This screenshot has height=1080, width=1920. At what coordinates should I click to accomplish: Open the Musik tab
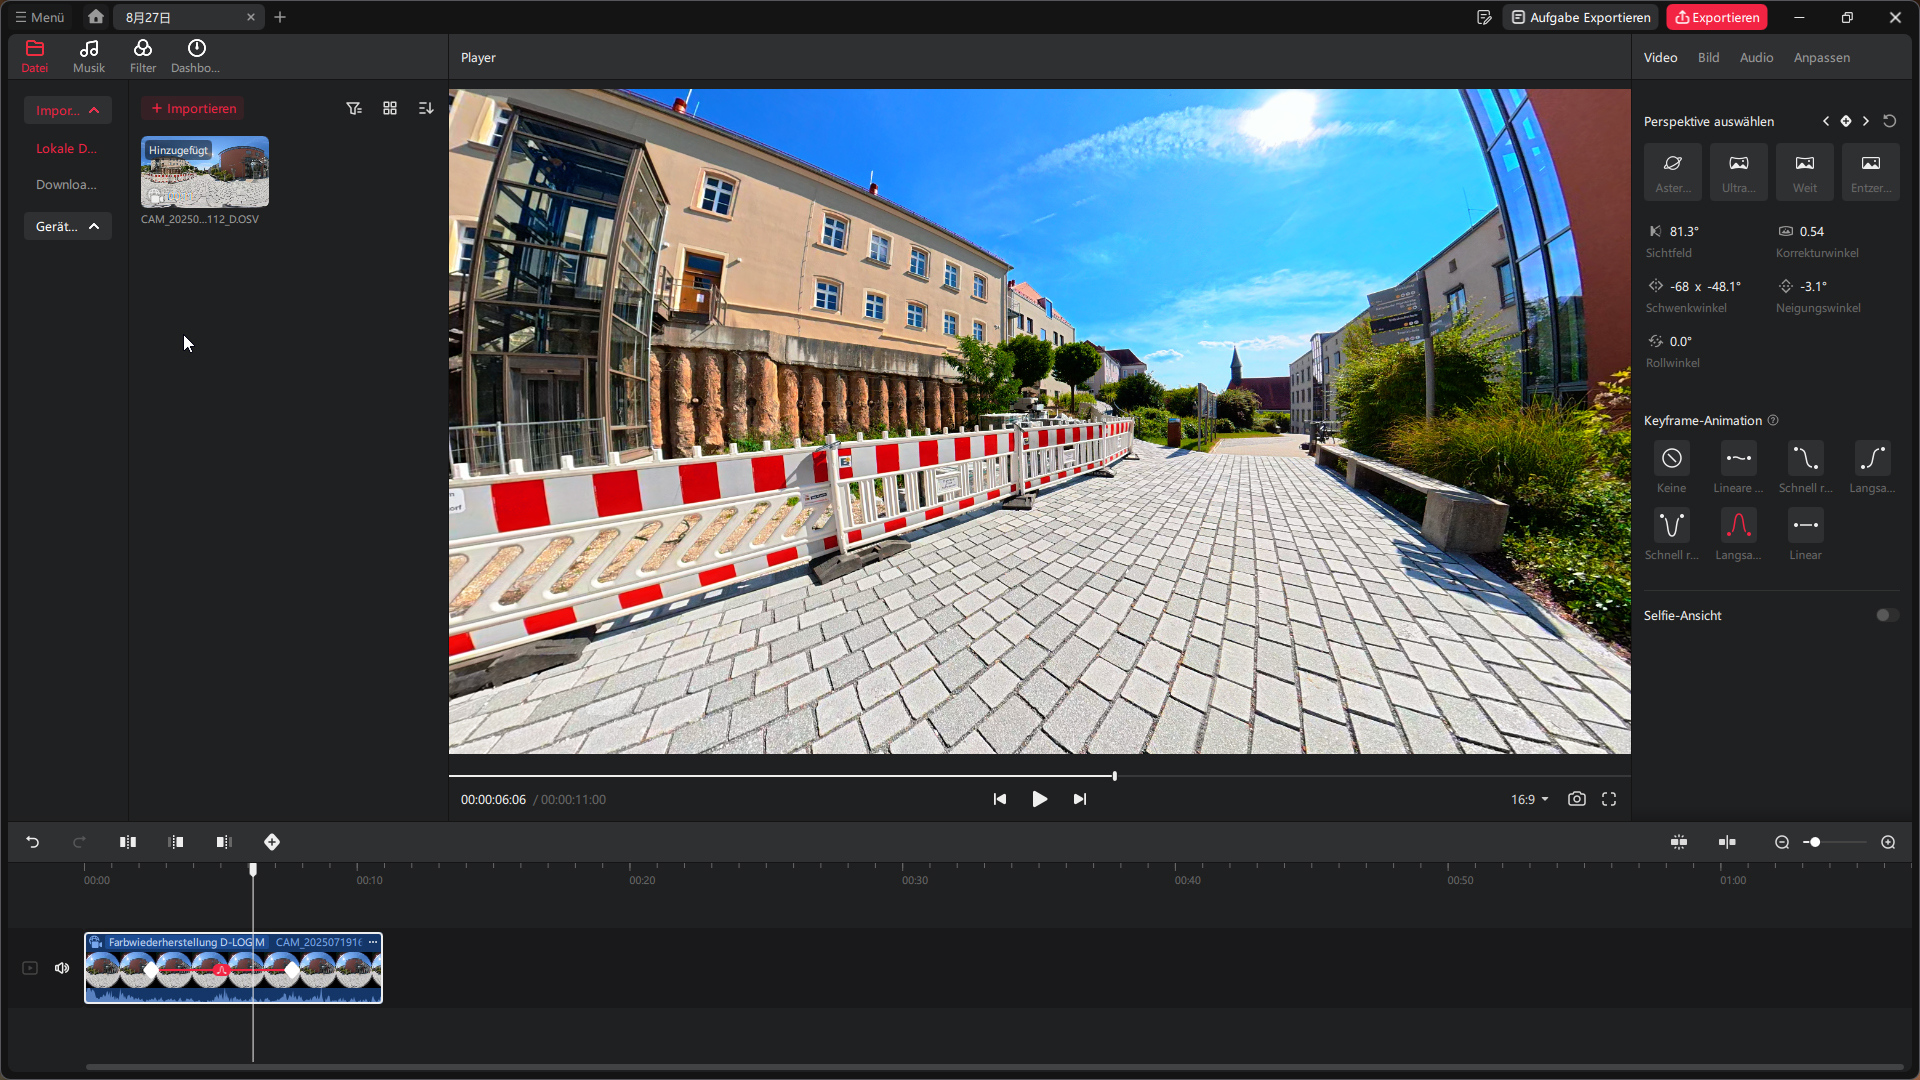tap(89, 56)
